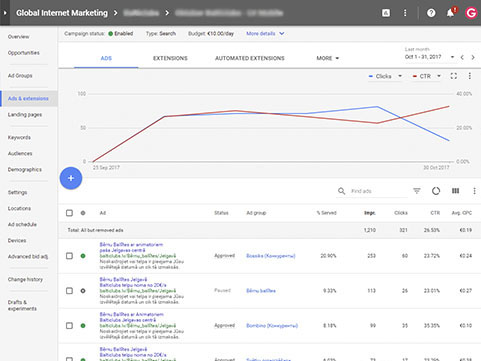The image size is (481, 361).
Task: View notifications bell icon
Action: click(450, 13)
